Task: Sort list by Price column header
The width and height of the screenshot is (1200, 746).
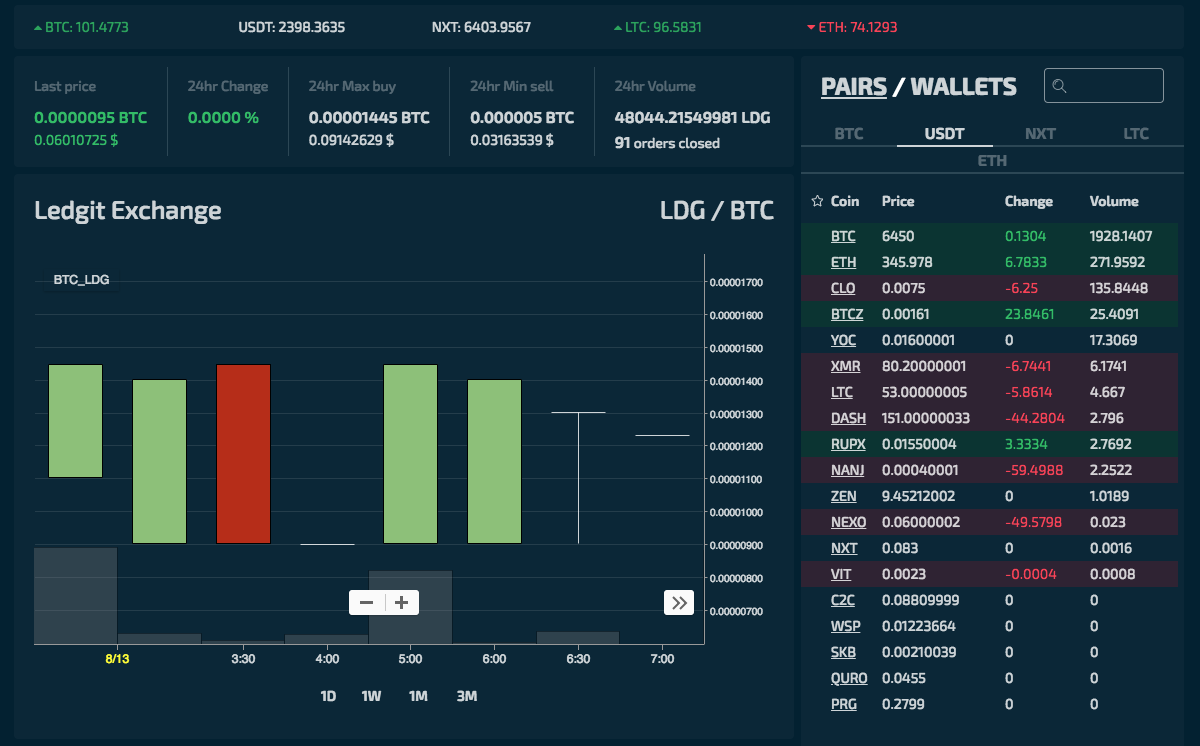Action: click(898, 201)
